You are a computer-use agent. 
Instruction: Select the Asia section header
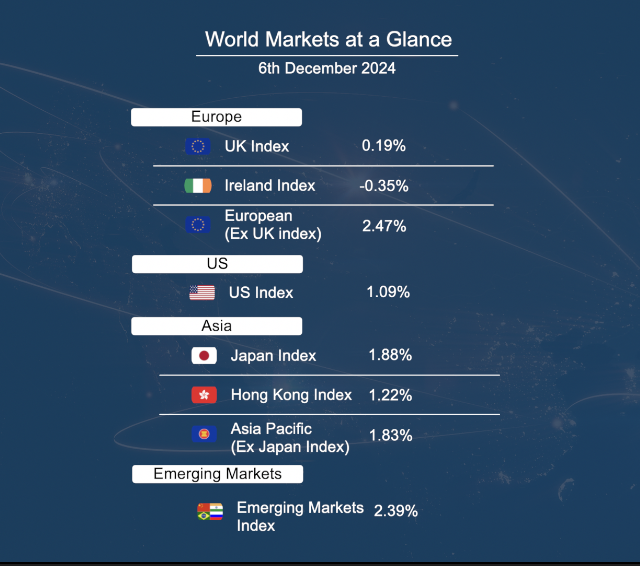(x=216, y=326)
